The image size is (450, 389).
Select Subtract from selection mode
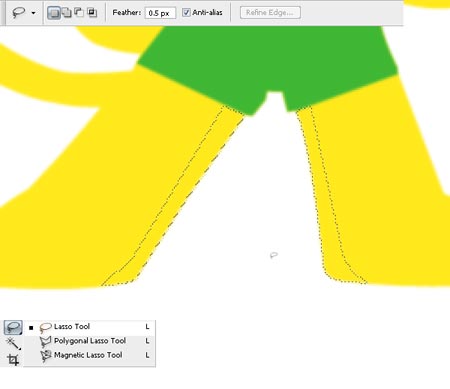(79, 13)
